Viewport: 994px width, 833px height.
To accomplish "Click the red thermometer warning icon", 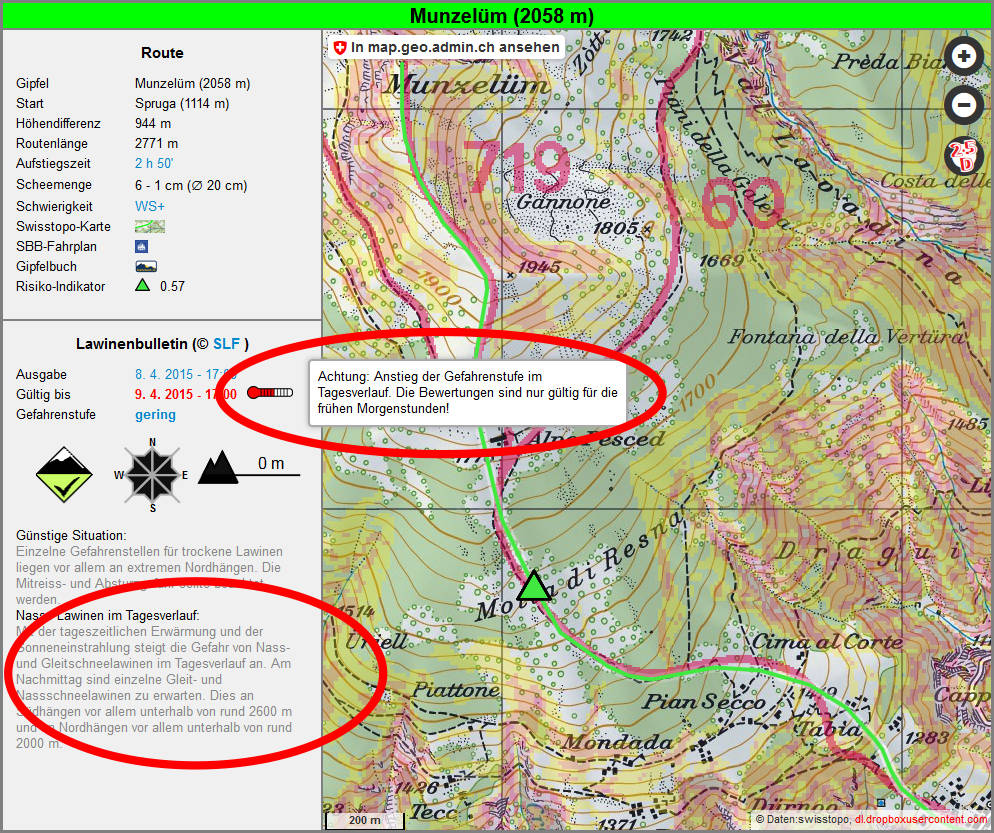I will click(x=269, y=393).
